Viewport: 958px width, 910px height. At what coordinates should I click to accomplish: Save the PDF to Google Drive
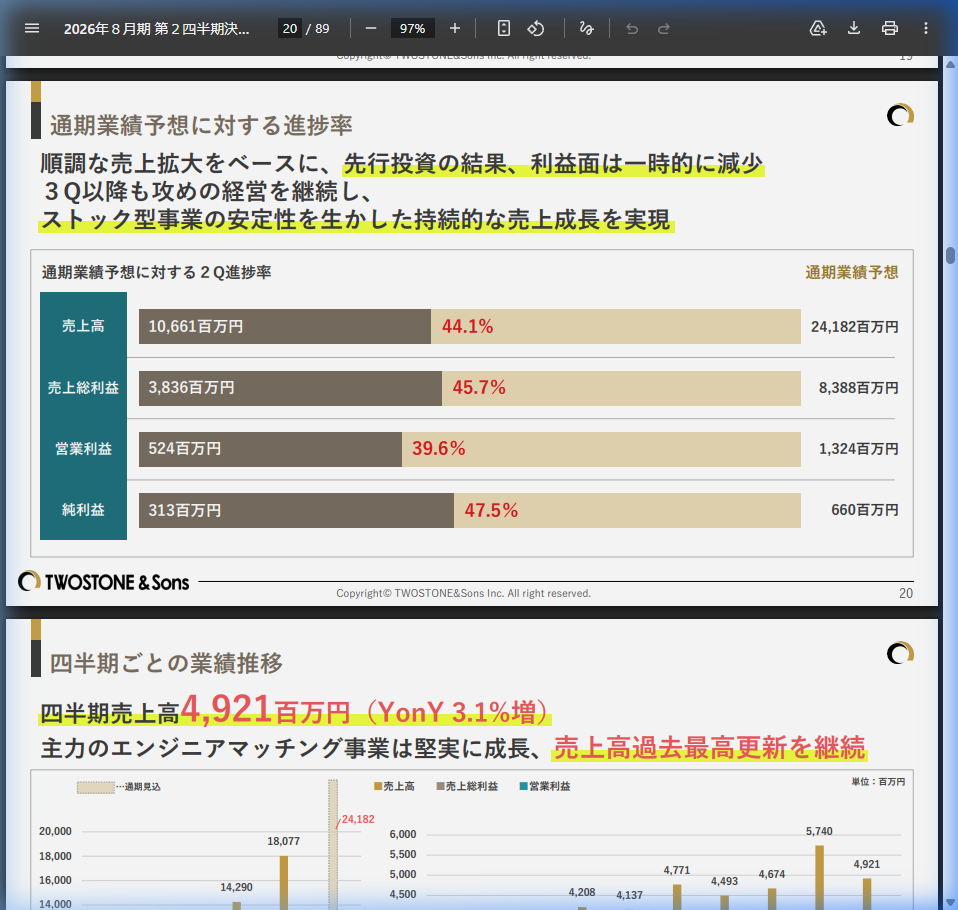(818, 28)
